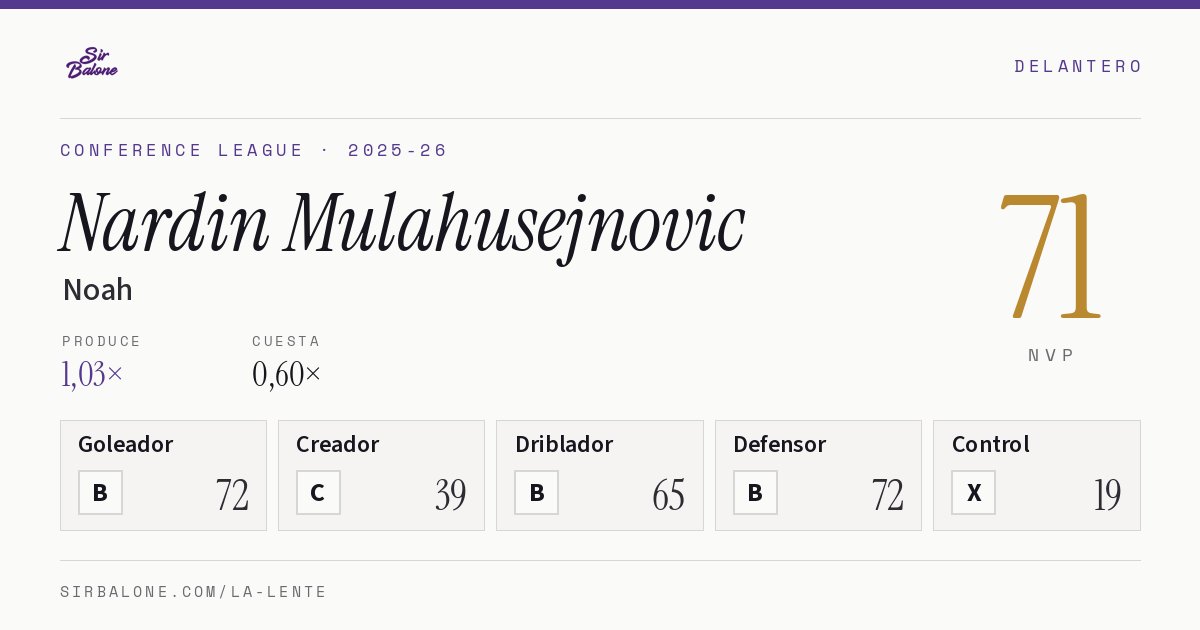Click the 0,60× cost value
Viewport: 1200px width, 630px height.
[x=287, y=374]
